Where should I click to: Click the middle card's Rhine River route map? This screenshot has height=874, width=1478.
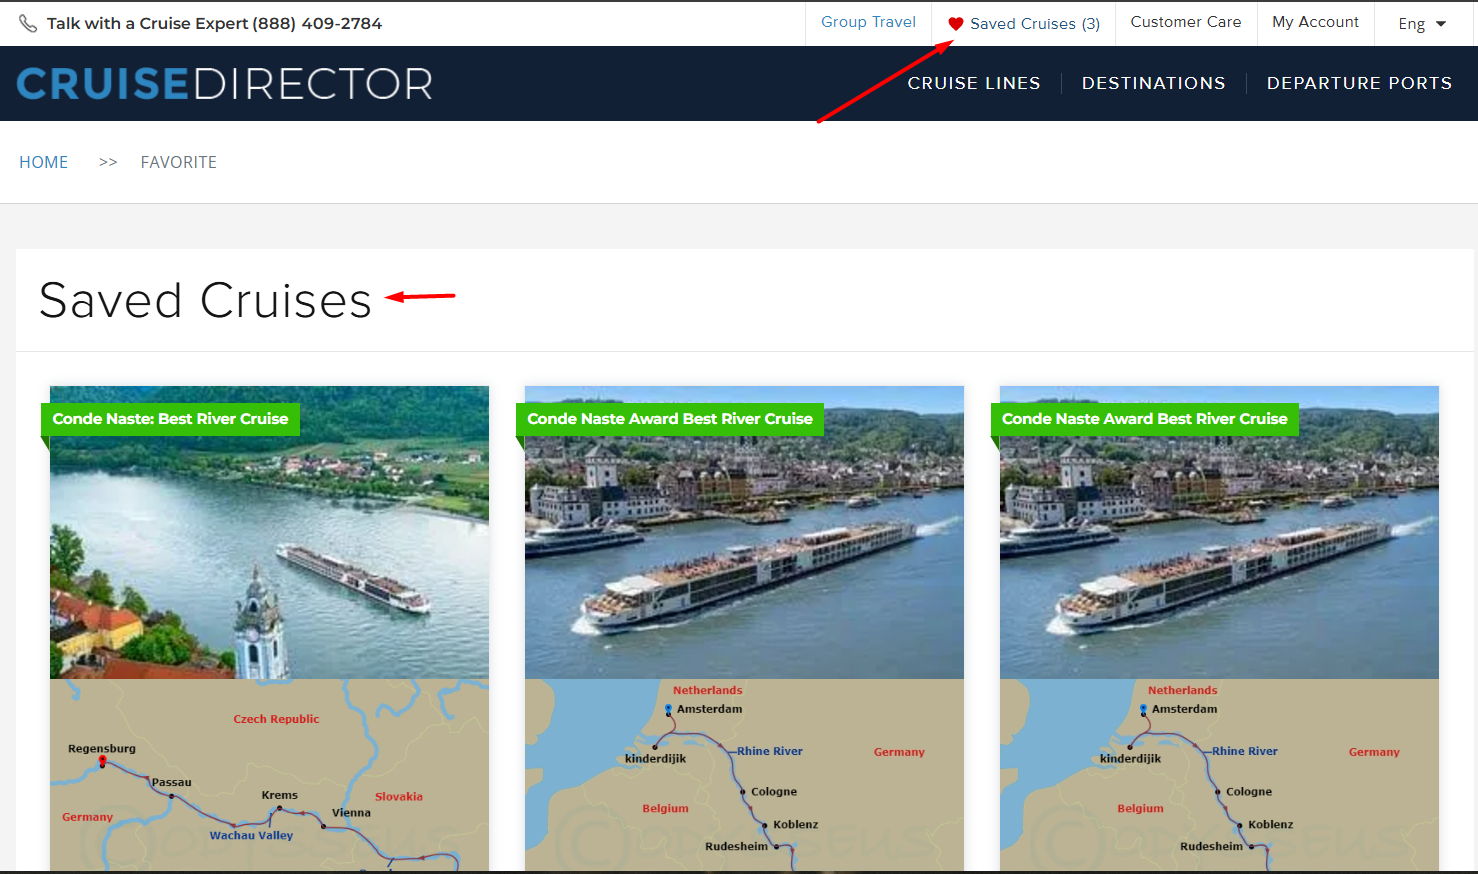coord(744,775)
